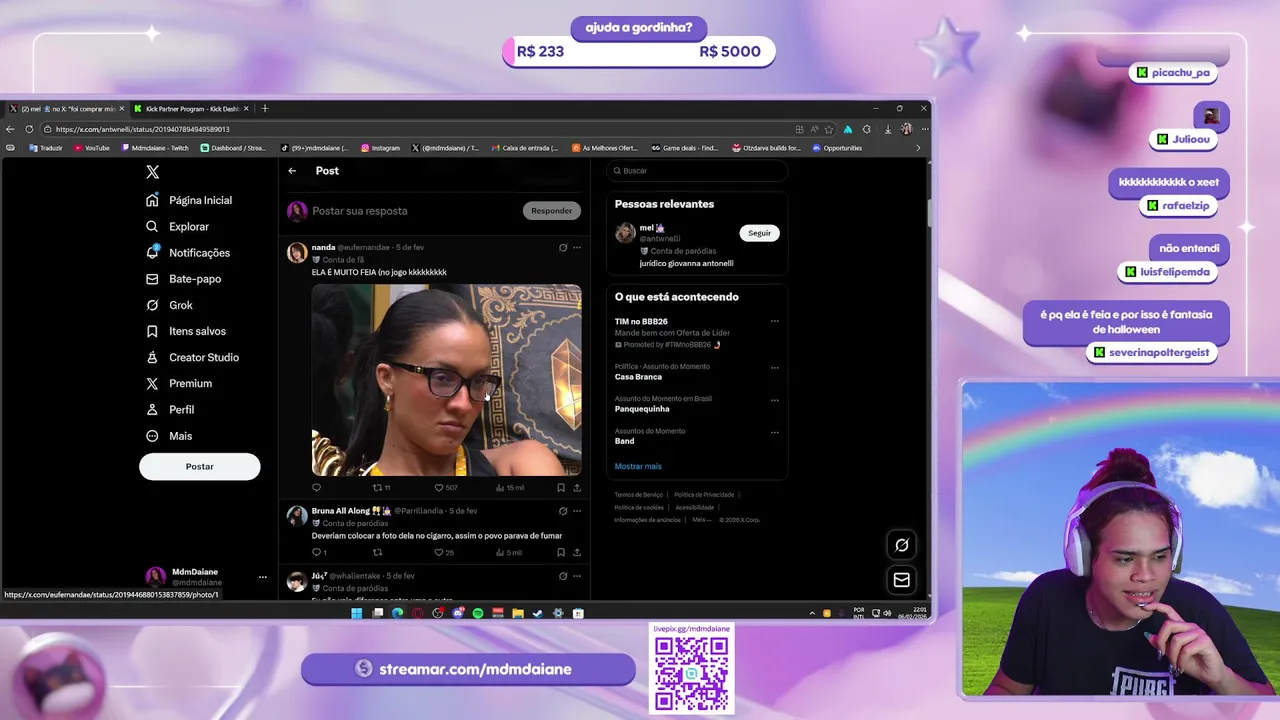Open Grok from the sidebar

[x=170, y=305]
